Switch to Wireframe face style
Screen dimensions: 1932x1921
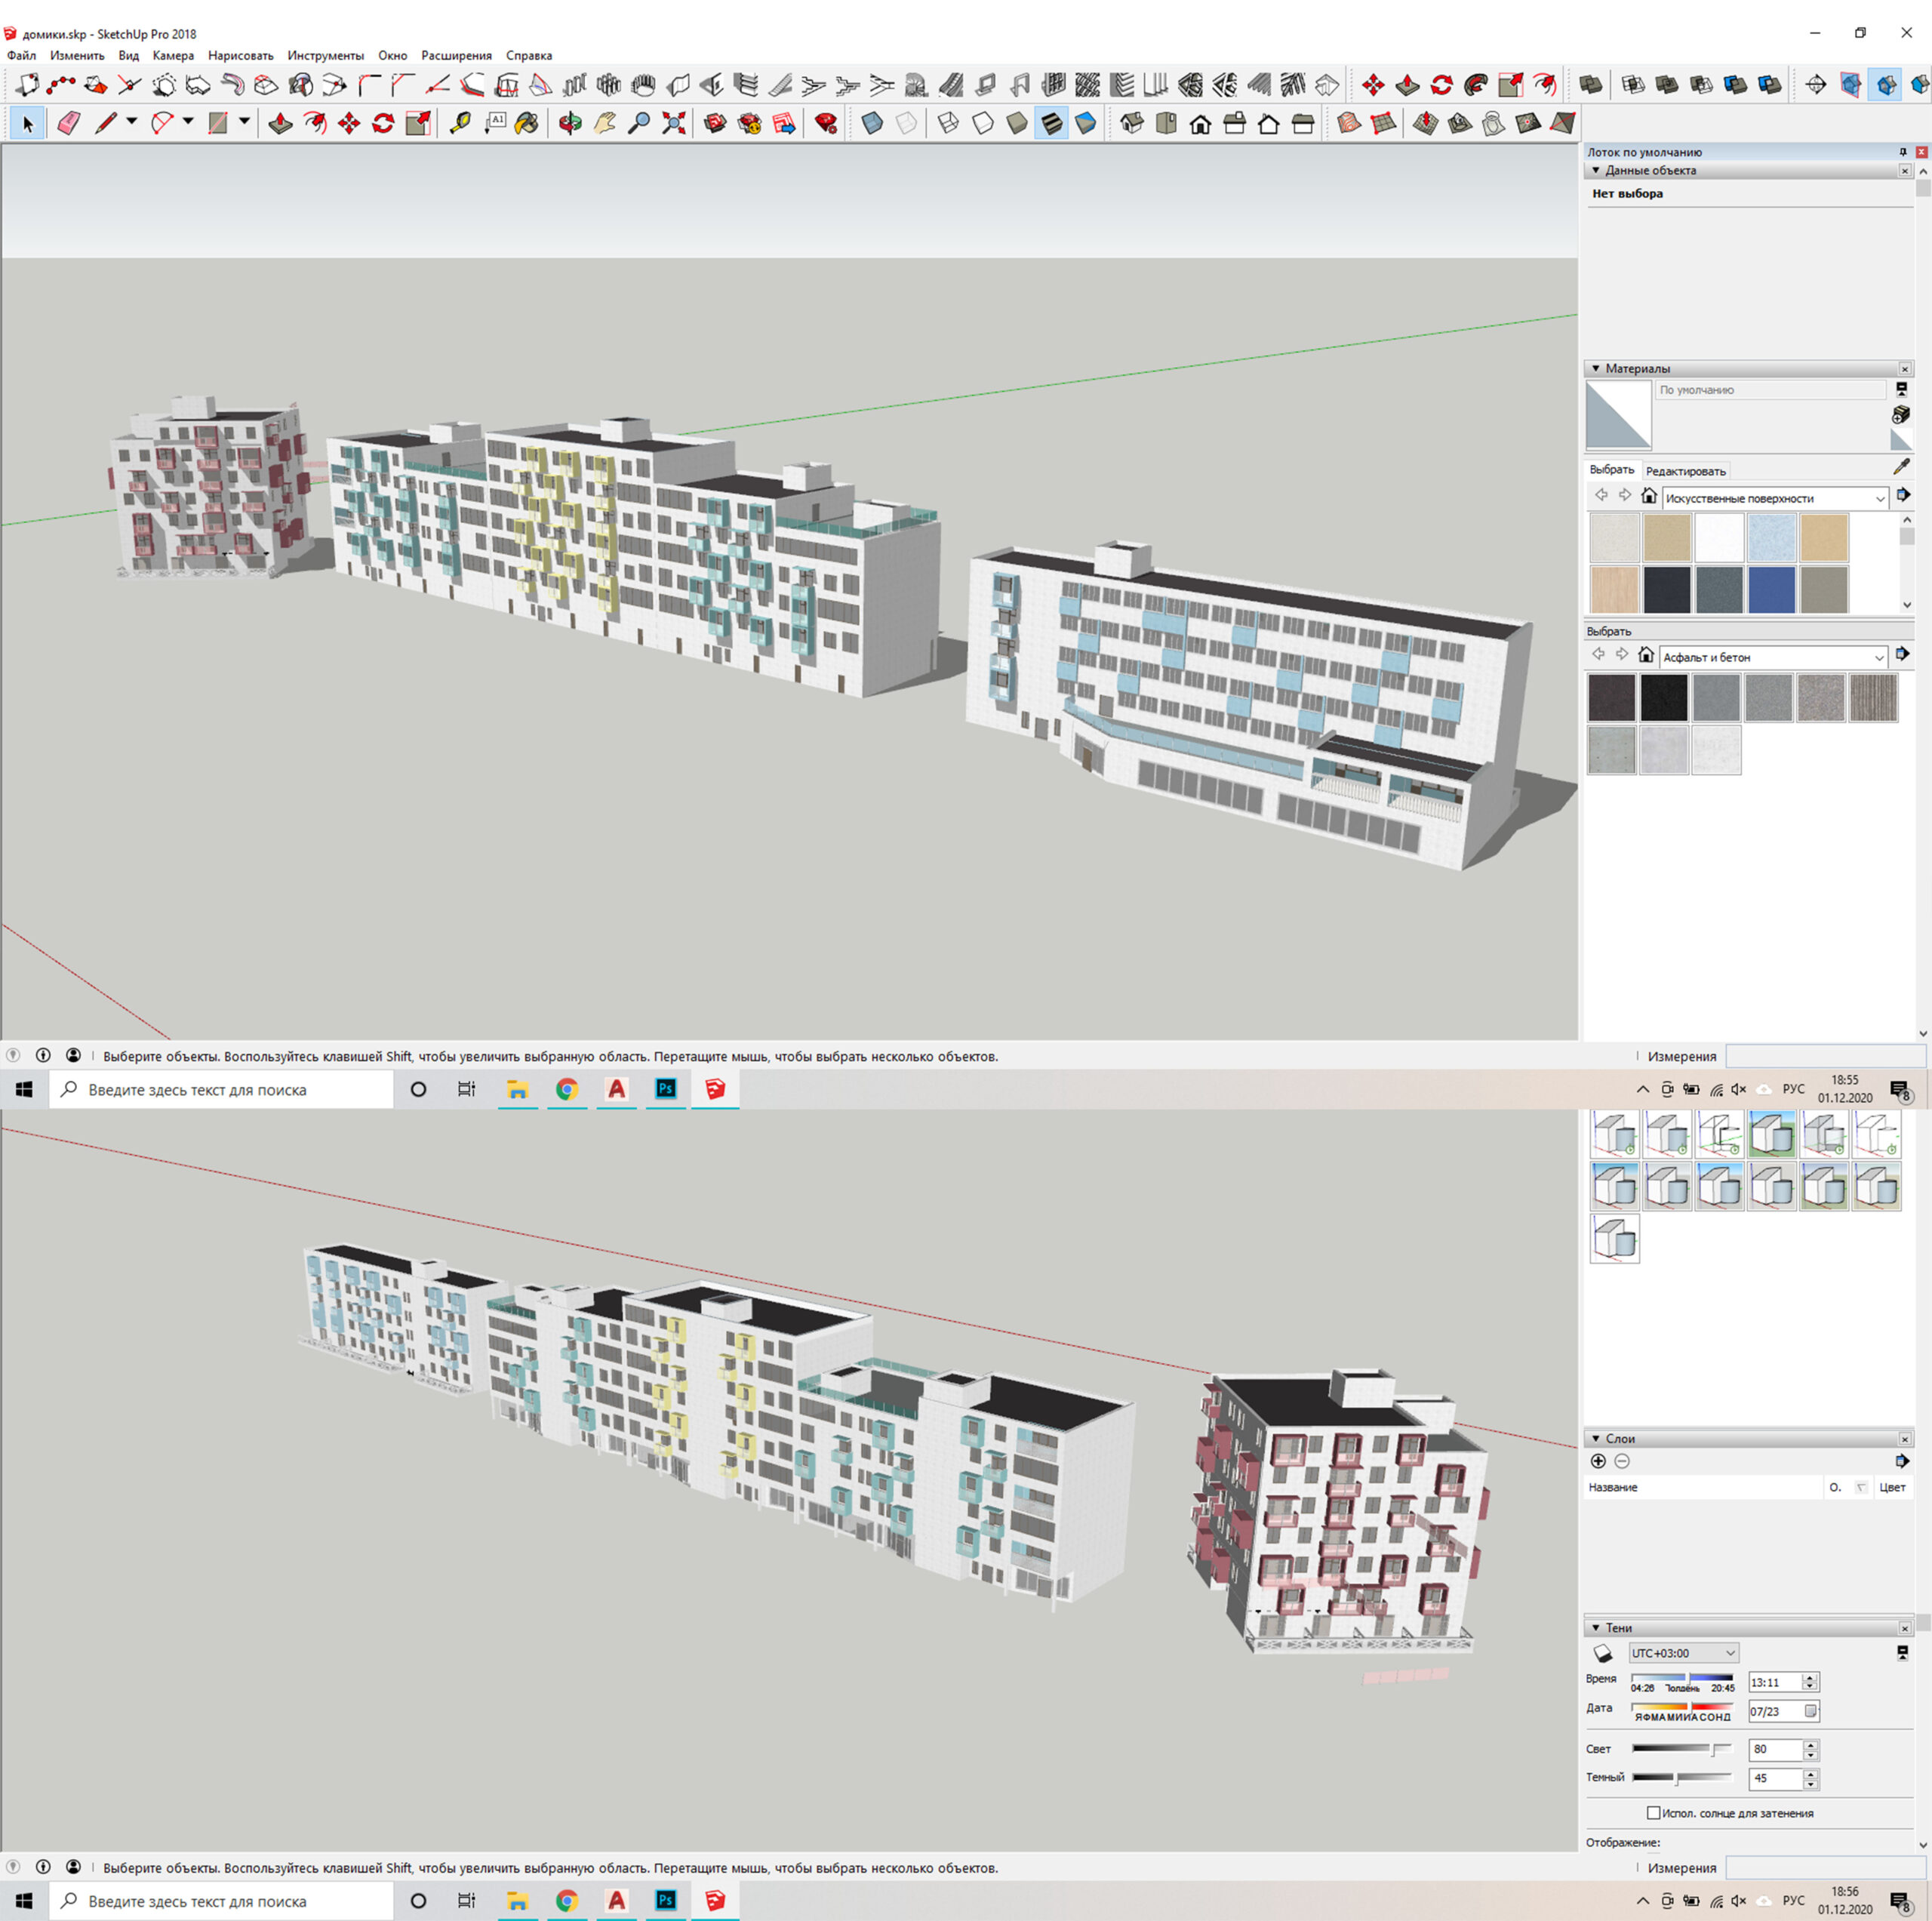(x=948, y=123)
